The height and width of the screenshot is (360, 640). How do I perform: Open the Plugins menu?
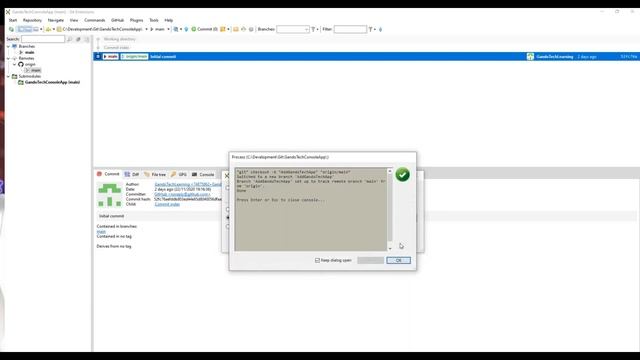pyautogui.click(x=136, y=20)
